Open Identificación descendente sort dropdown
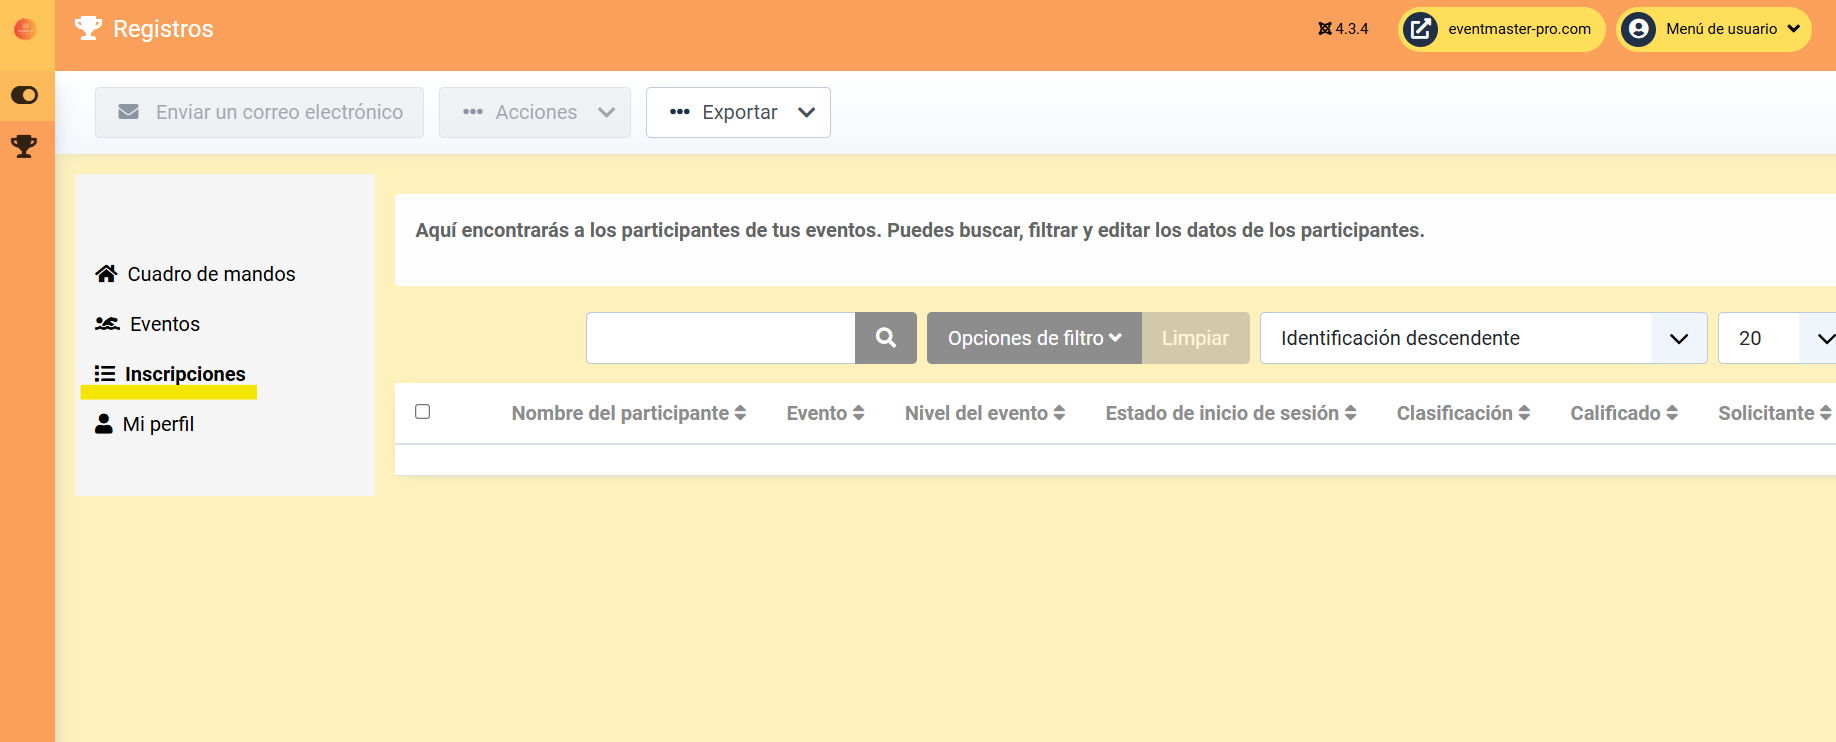This screenshot has width=1836, height=742. coord(1482,338)
